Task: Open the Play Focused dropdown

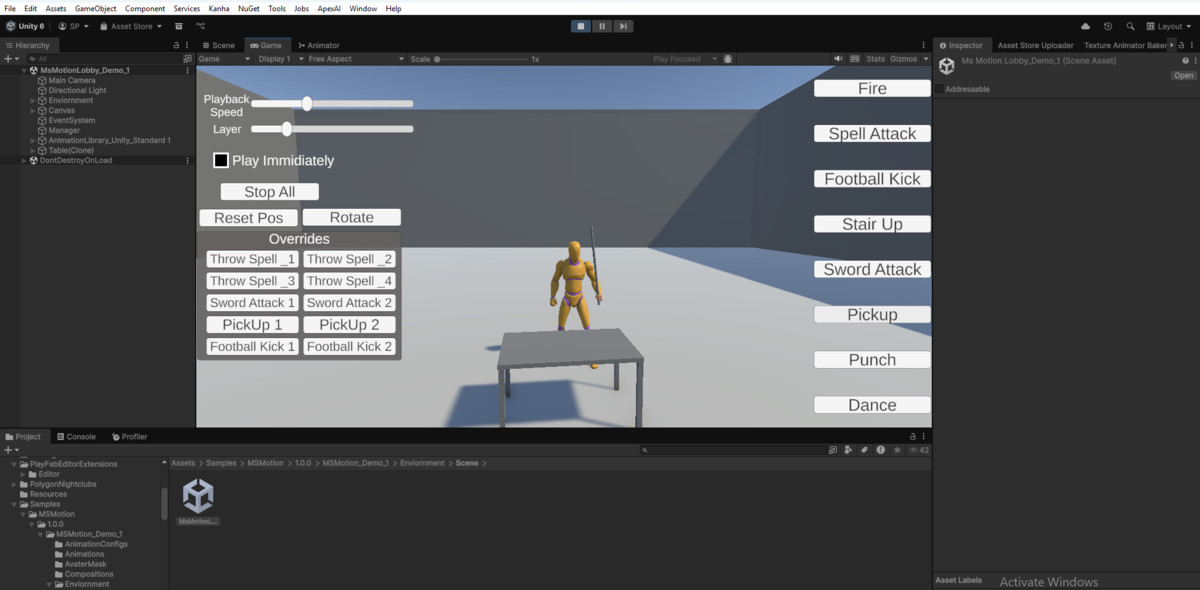Action: tap(685, 59)
